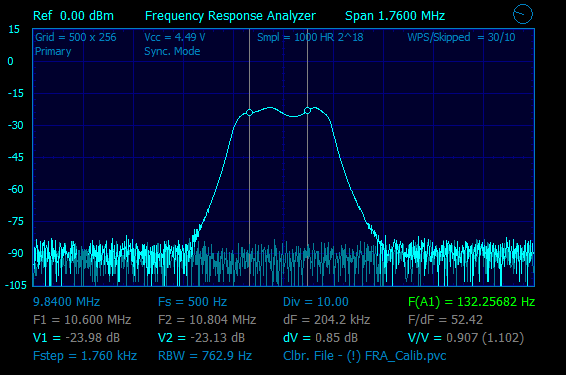Click the Ref 0.00 dBm label
Viewport: 566px width, 375px height.
(73, 16)
